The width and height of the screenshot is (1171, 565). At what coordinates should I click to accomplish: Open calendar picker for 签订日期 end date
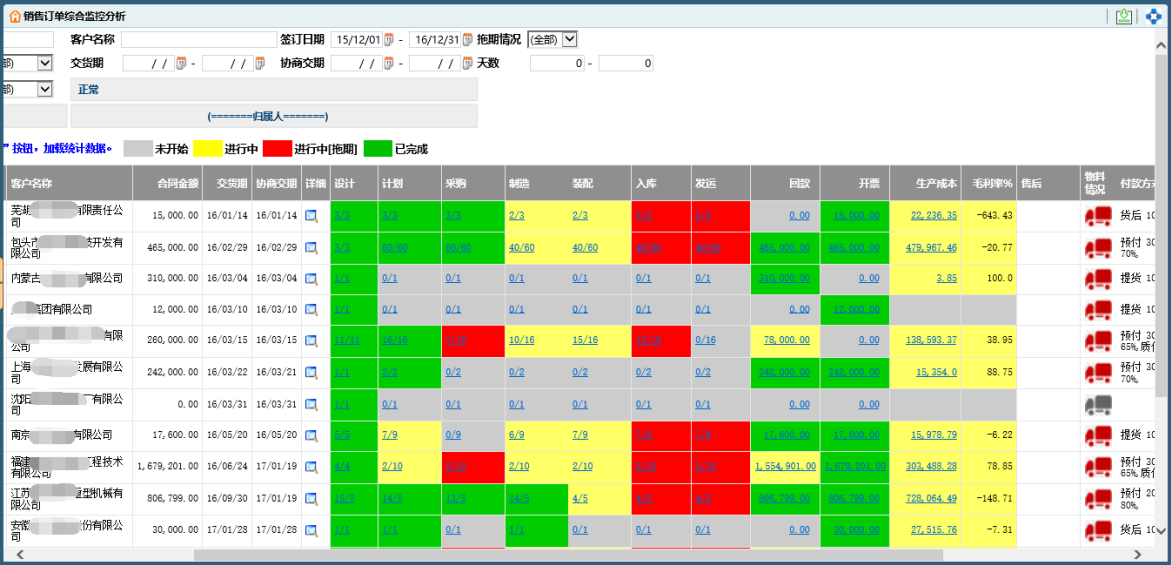tap(467, 40)
